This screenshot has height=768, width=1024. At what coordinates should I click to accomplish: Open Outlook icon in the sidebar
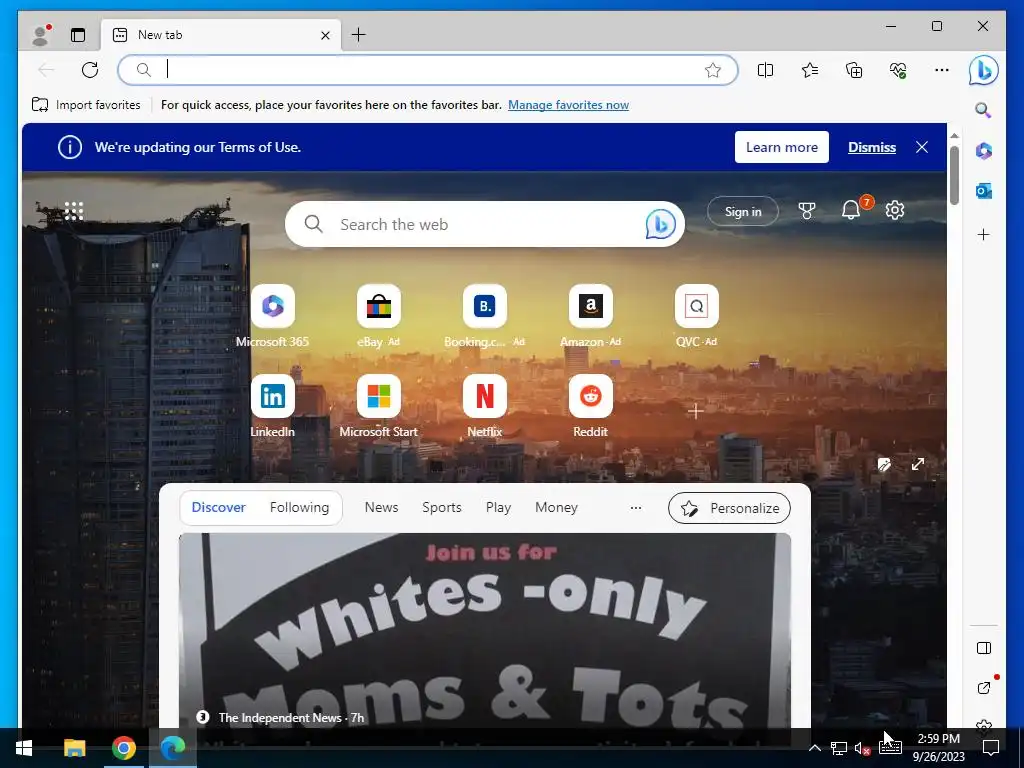984,191
